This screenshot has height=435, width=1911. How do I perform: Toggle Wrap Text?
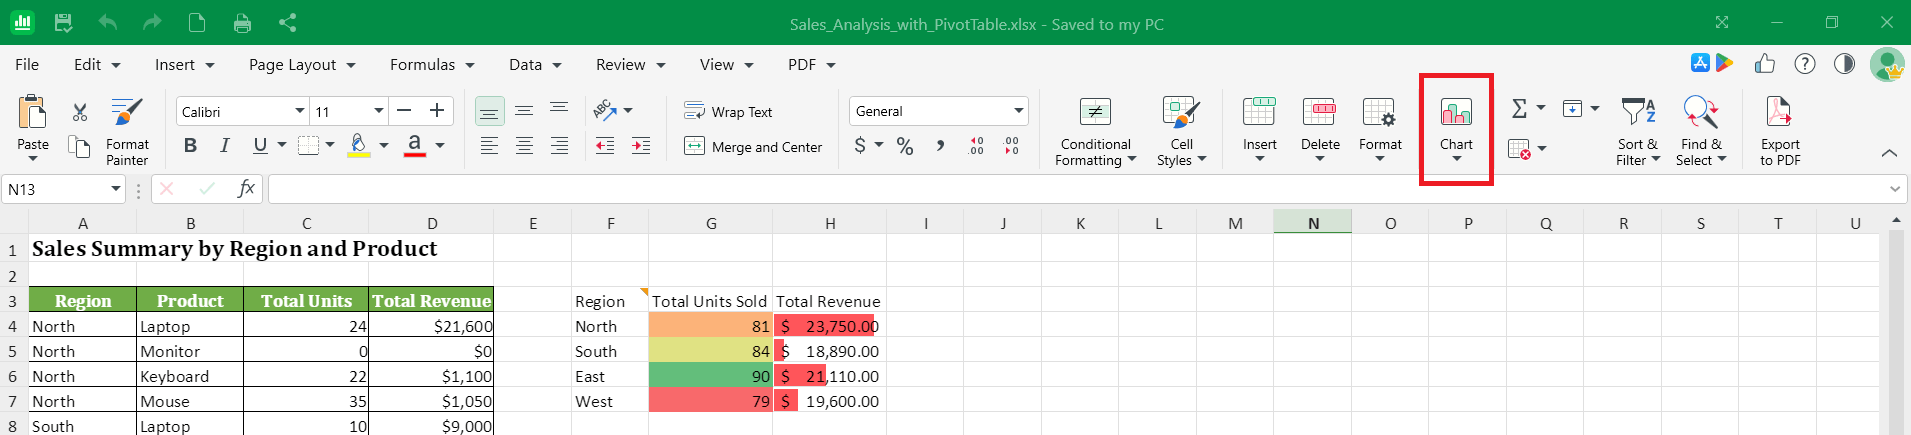(x=728, y=111)
